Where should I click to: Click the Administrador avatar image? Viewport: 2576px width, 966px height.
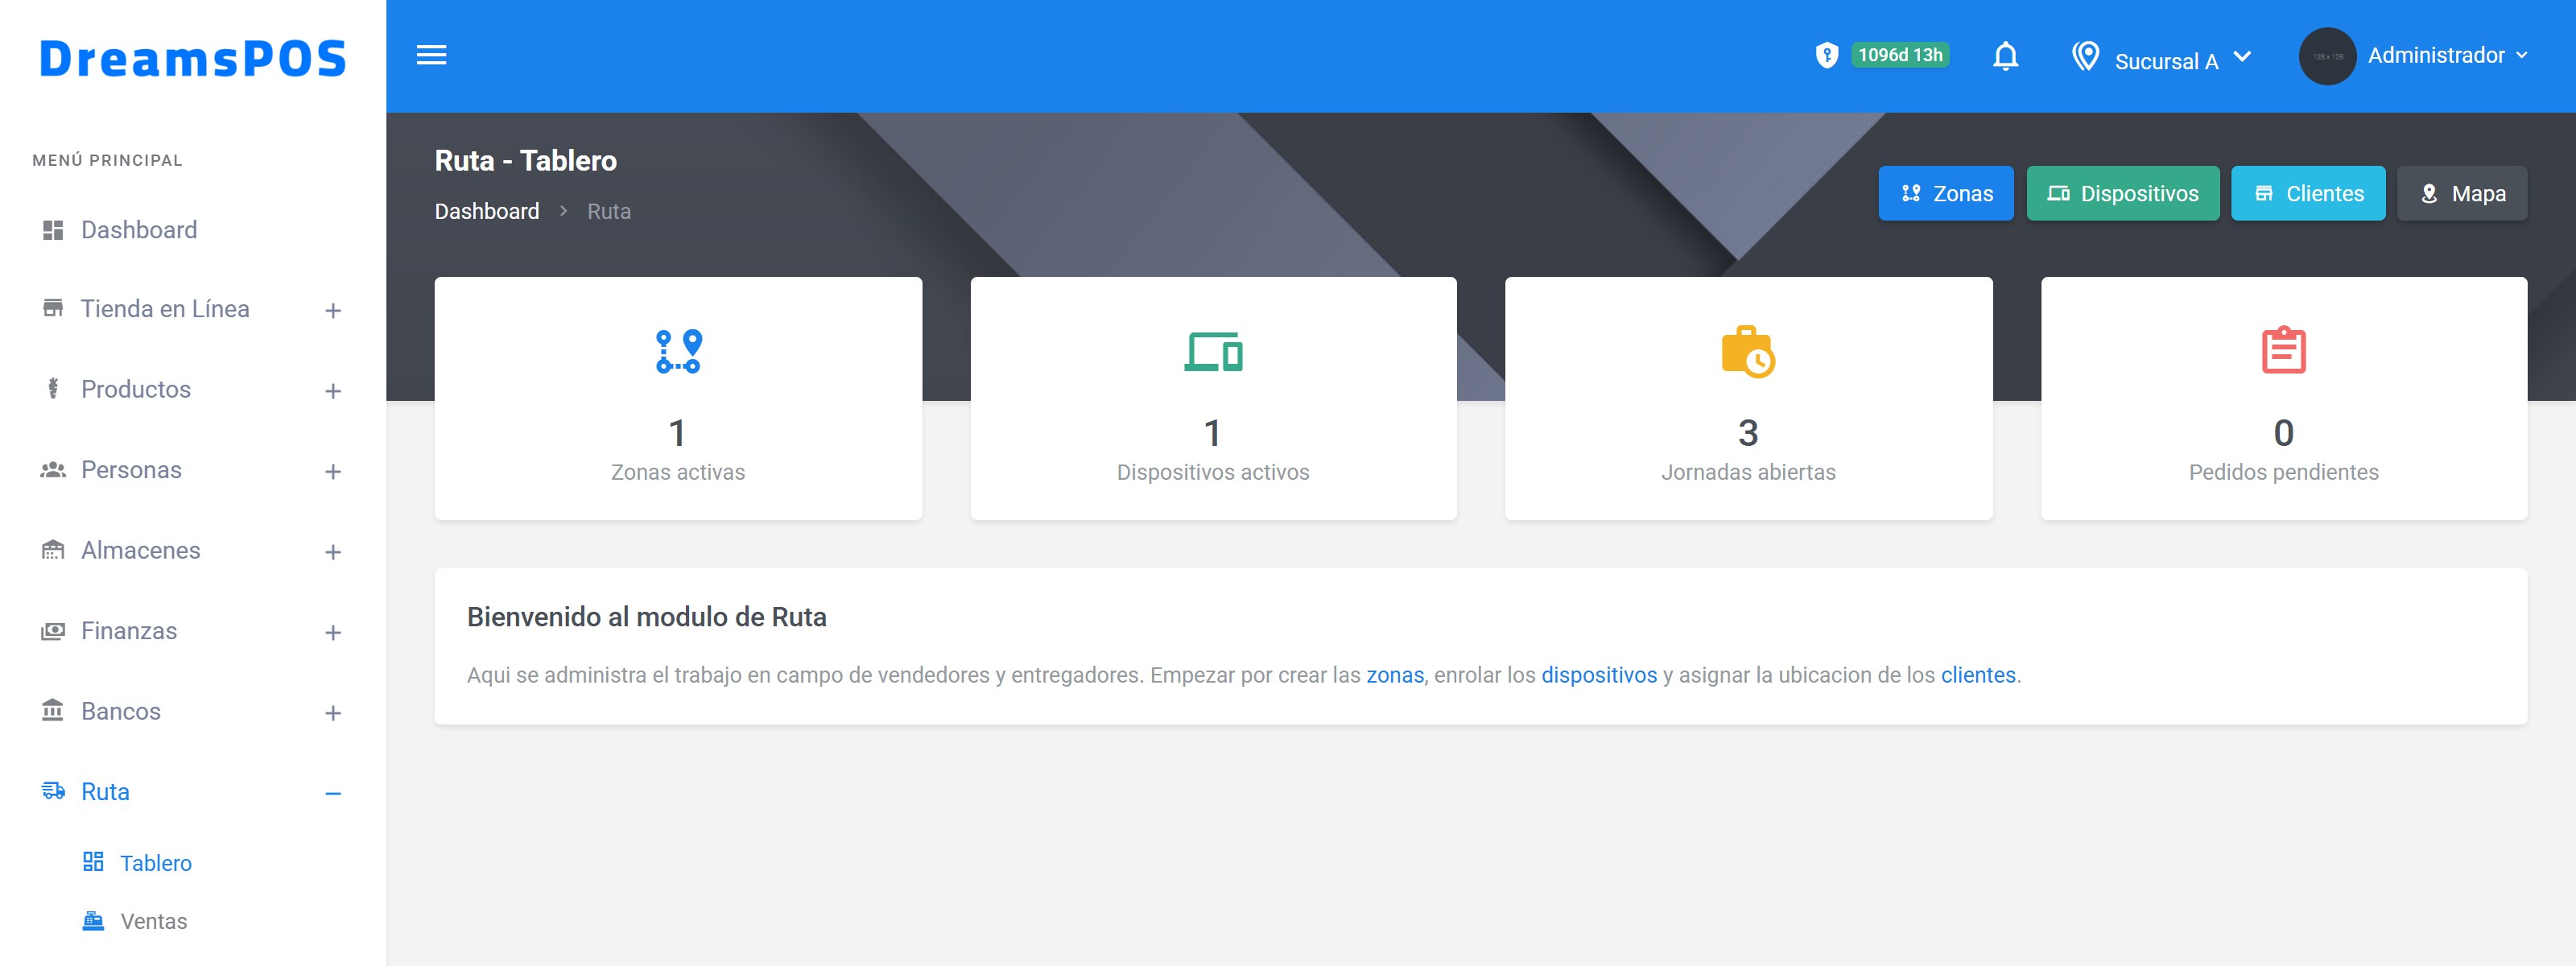[2327, 56]
